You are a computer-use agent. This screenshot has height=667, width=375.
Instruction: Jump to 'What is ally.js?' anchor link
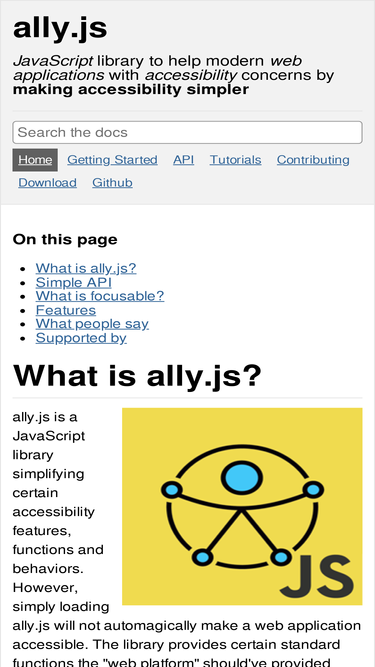point(86,268)
